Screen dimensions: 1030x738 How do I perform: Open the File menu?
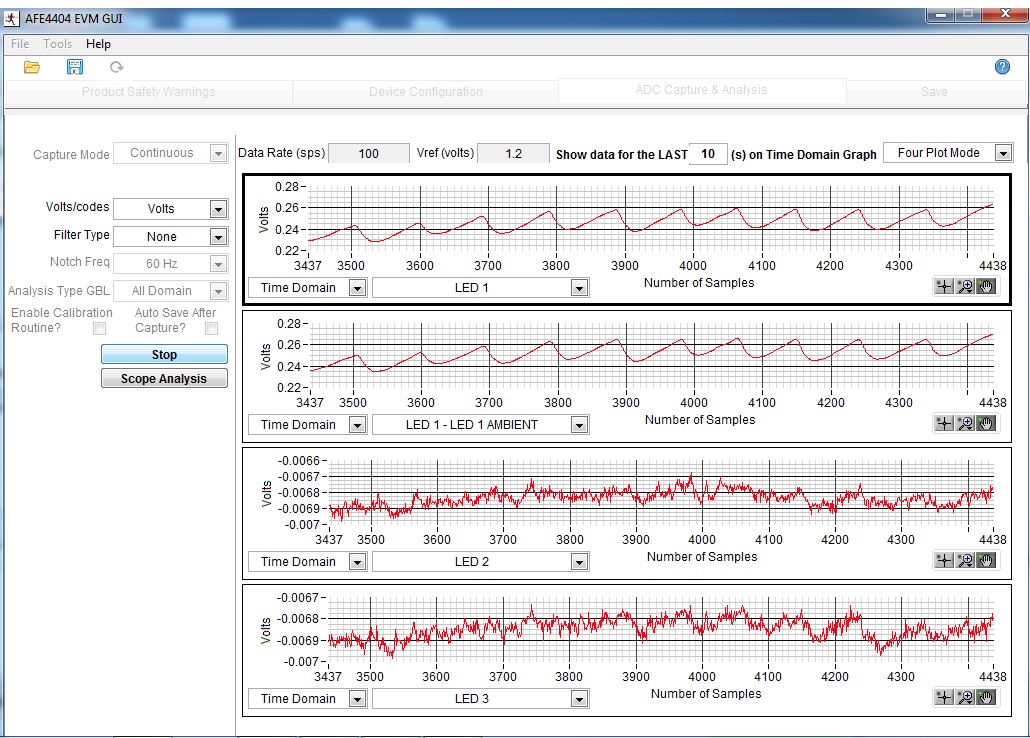20,44
